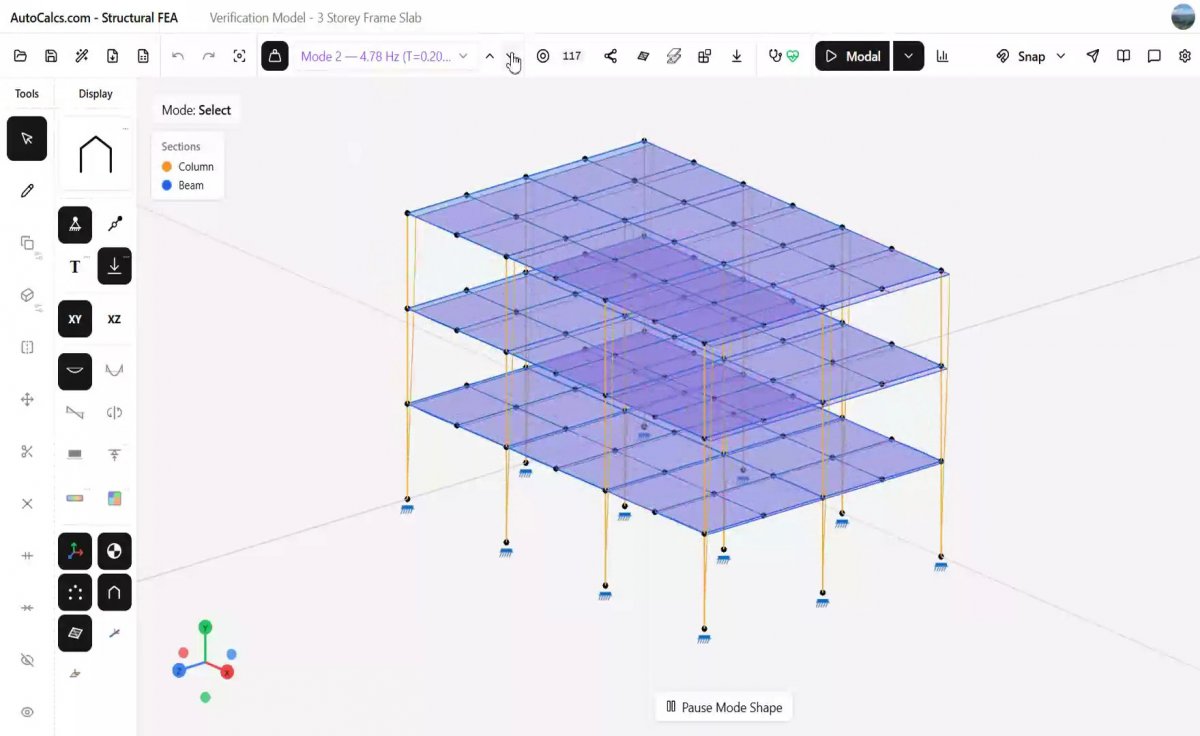The width and height of the screenshot is (1200, 736).
Task: Toggle the lock icon beside mode selector
Action: click(275, 56)
